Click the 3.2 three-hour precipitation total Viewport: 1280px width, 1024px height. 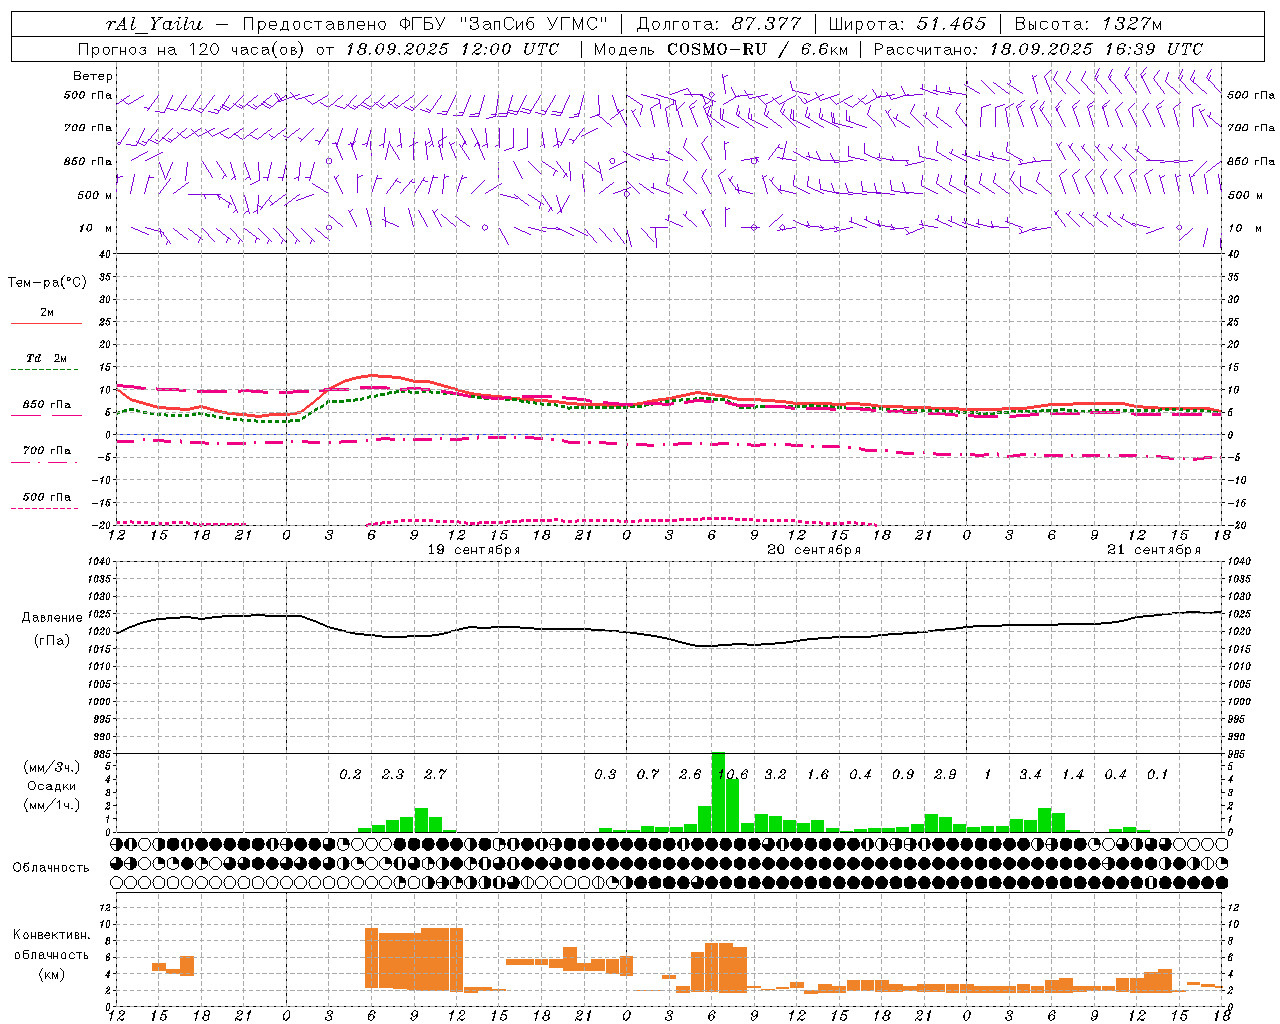pyautogui.click(x=775, y=775)
